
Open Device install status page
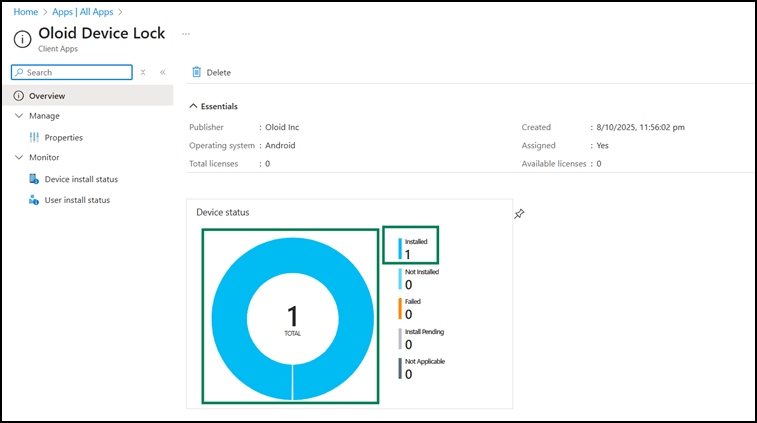click(x=81, y=179)
